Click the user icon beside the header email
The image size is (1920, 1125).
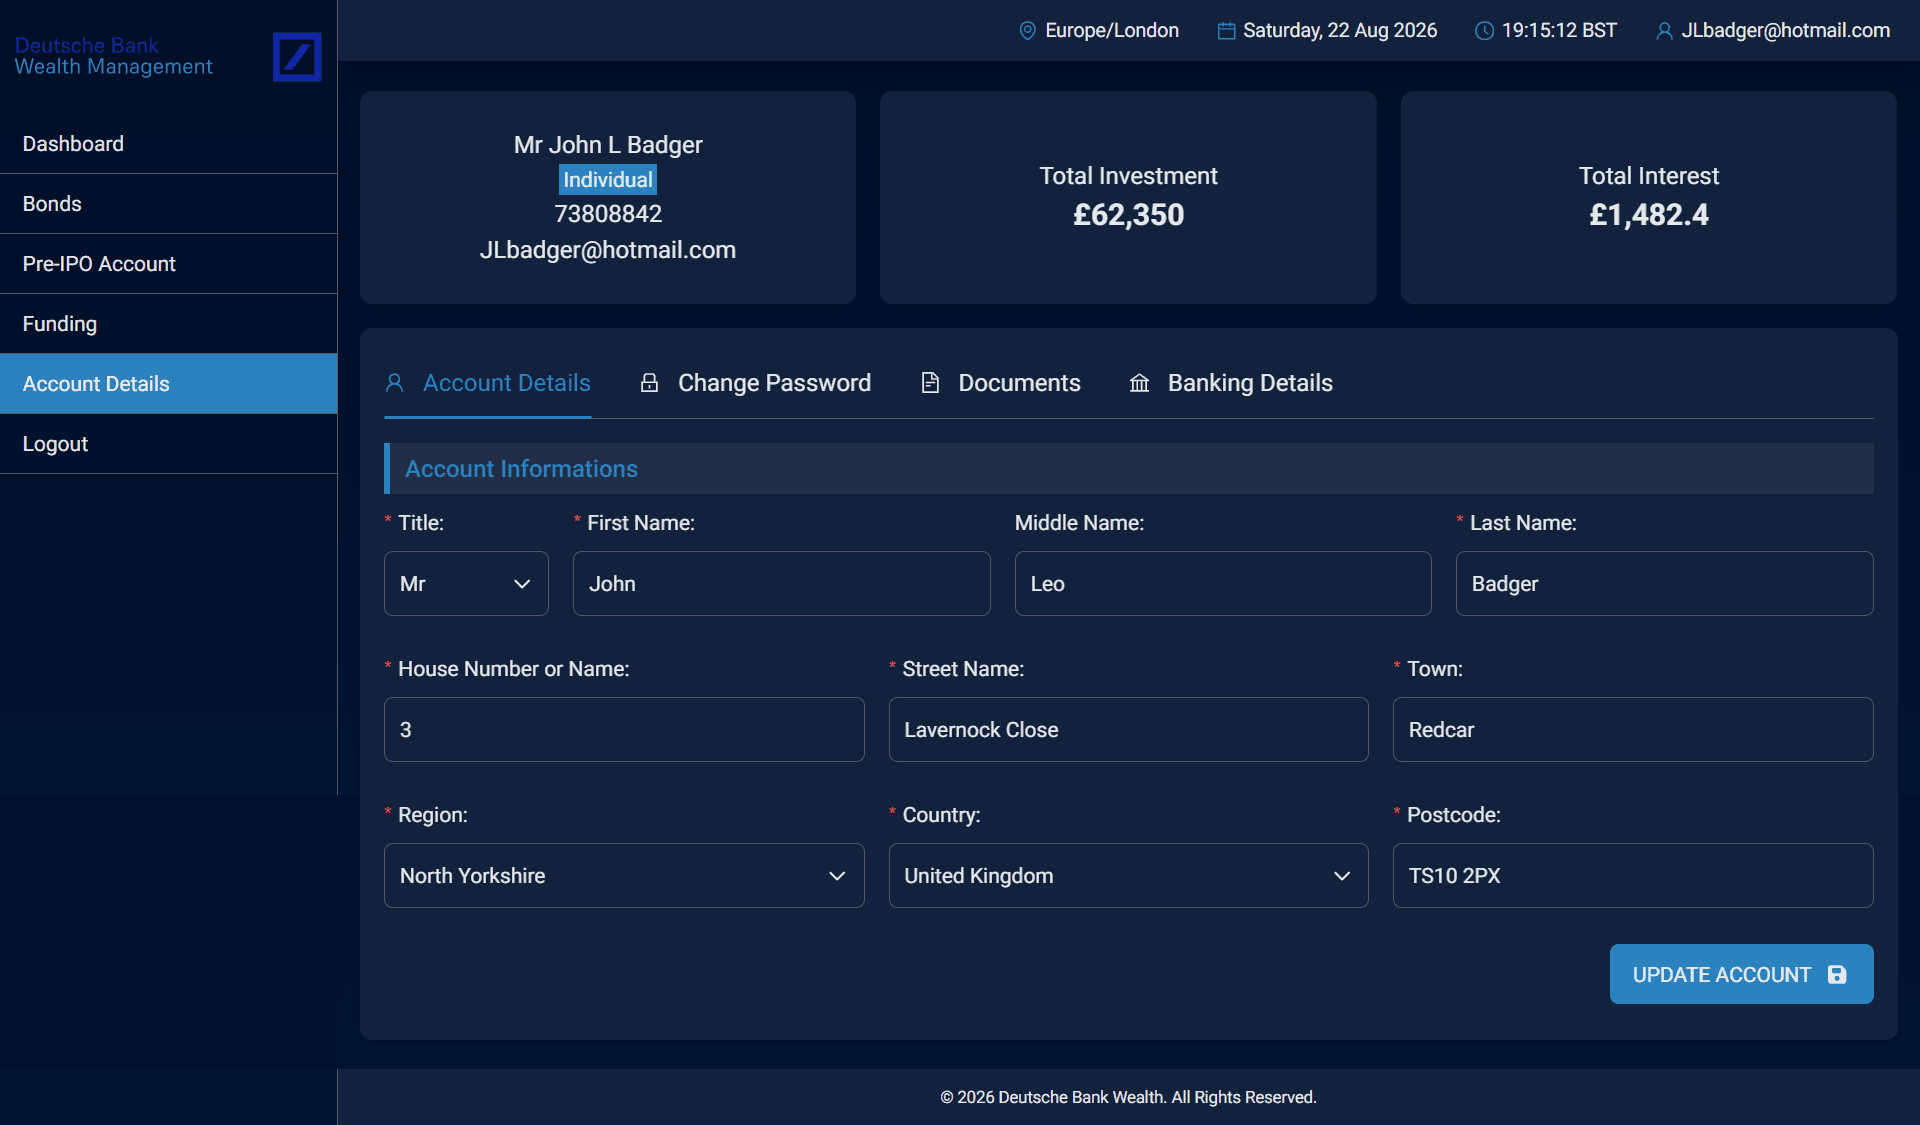pyautogui.click(x=1664, y=31)
